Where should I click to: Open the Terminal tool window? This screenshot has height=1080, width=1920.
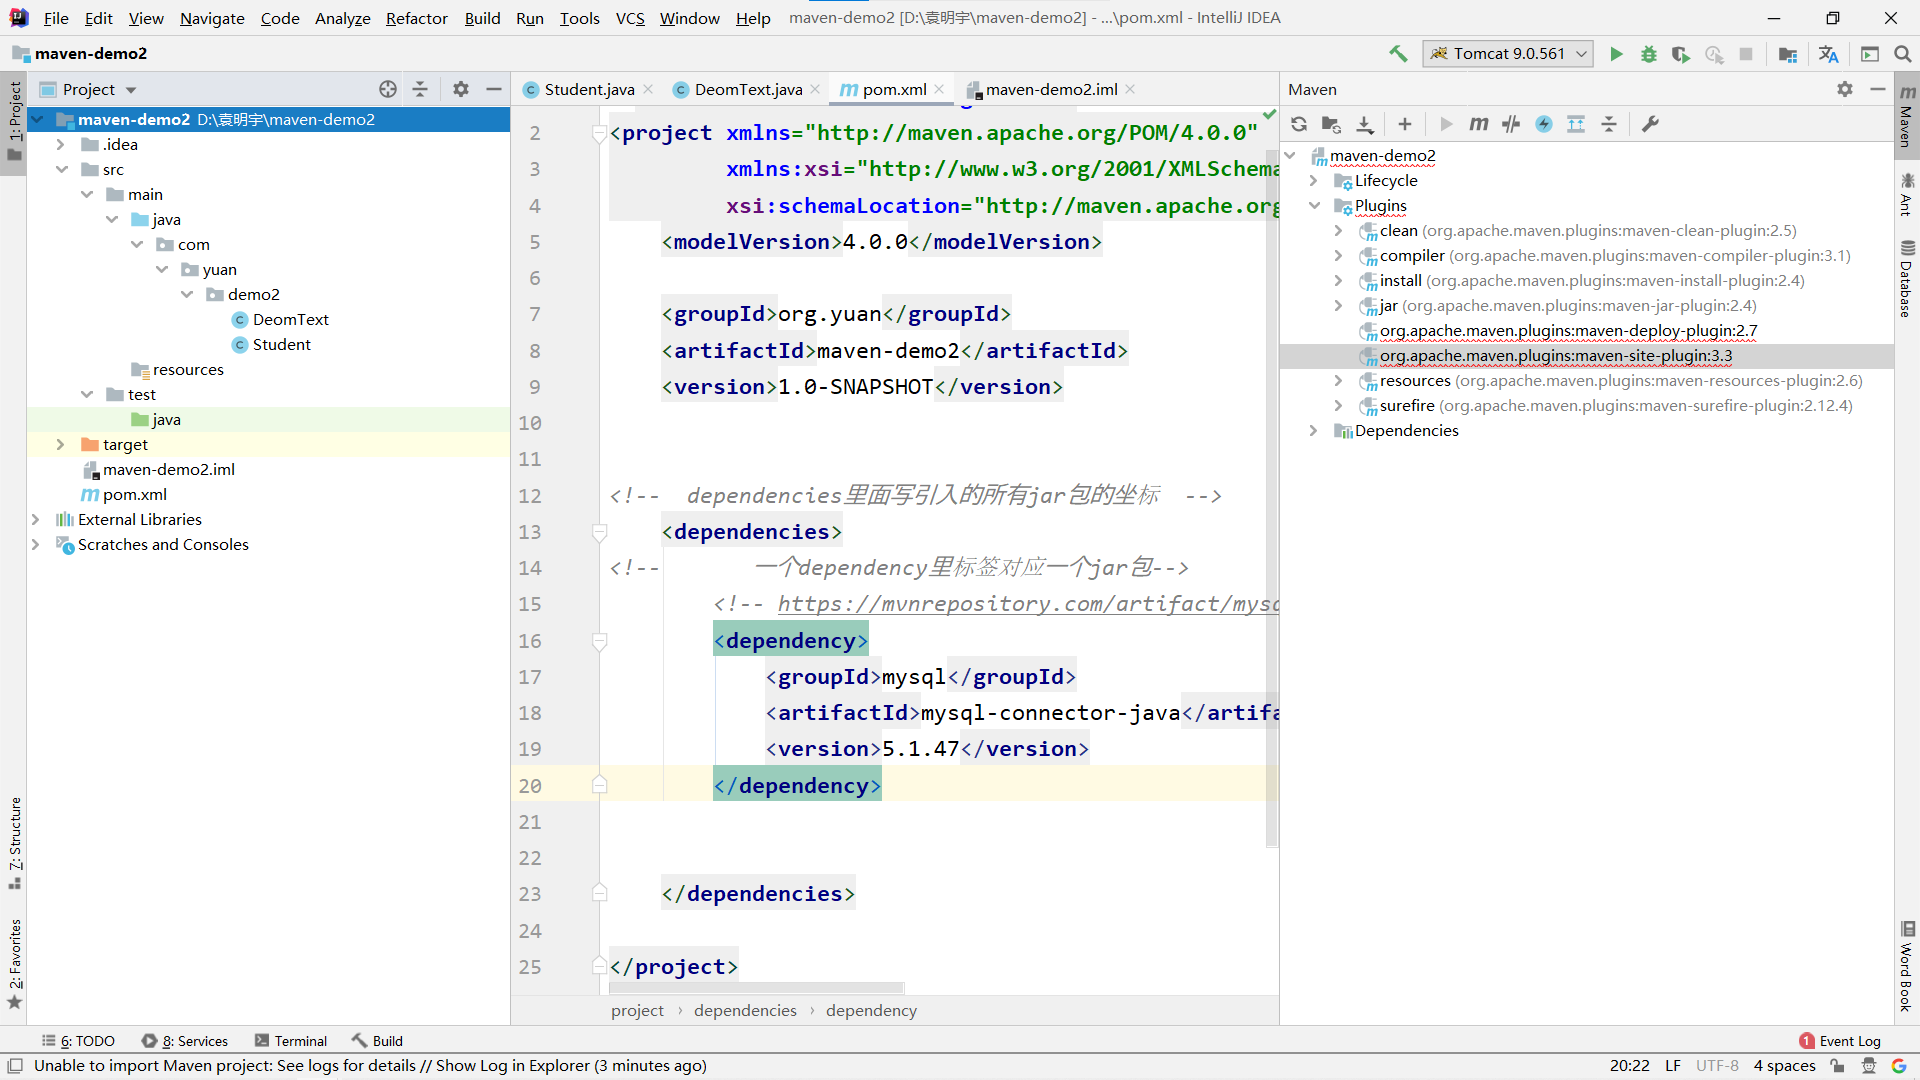tap(291, 1041)
